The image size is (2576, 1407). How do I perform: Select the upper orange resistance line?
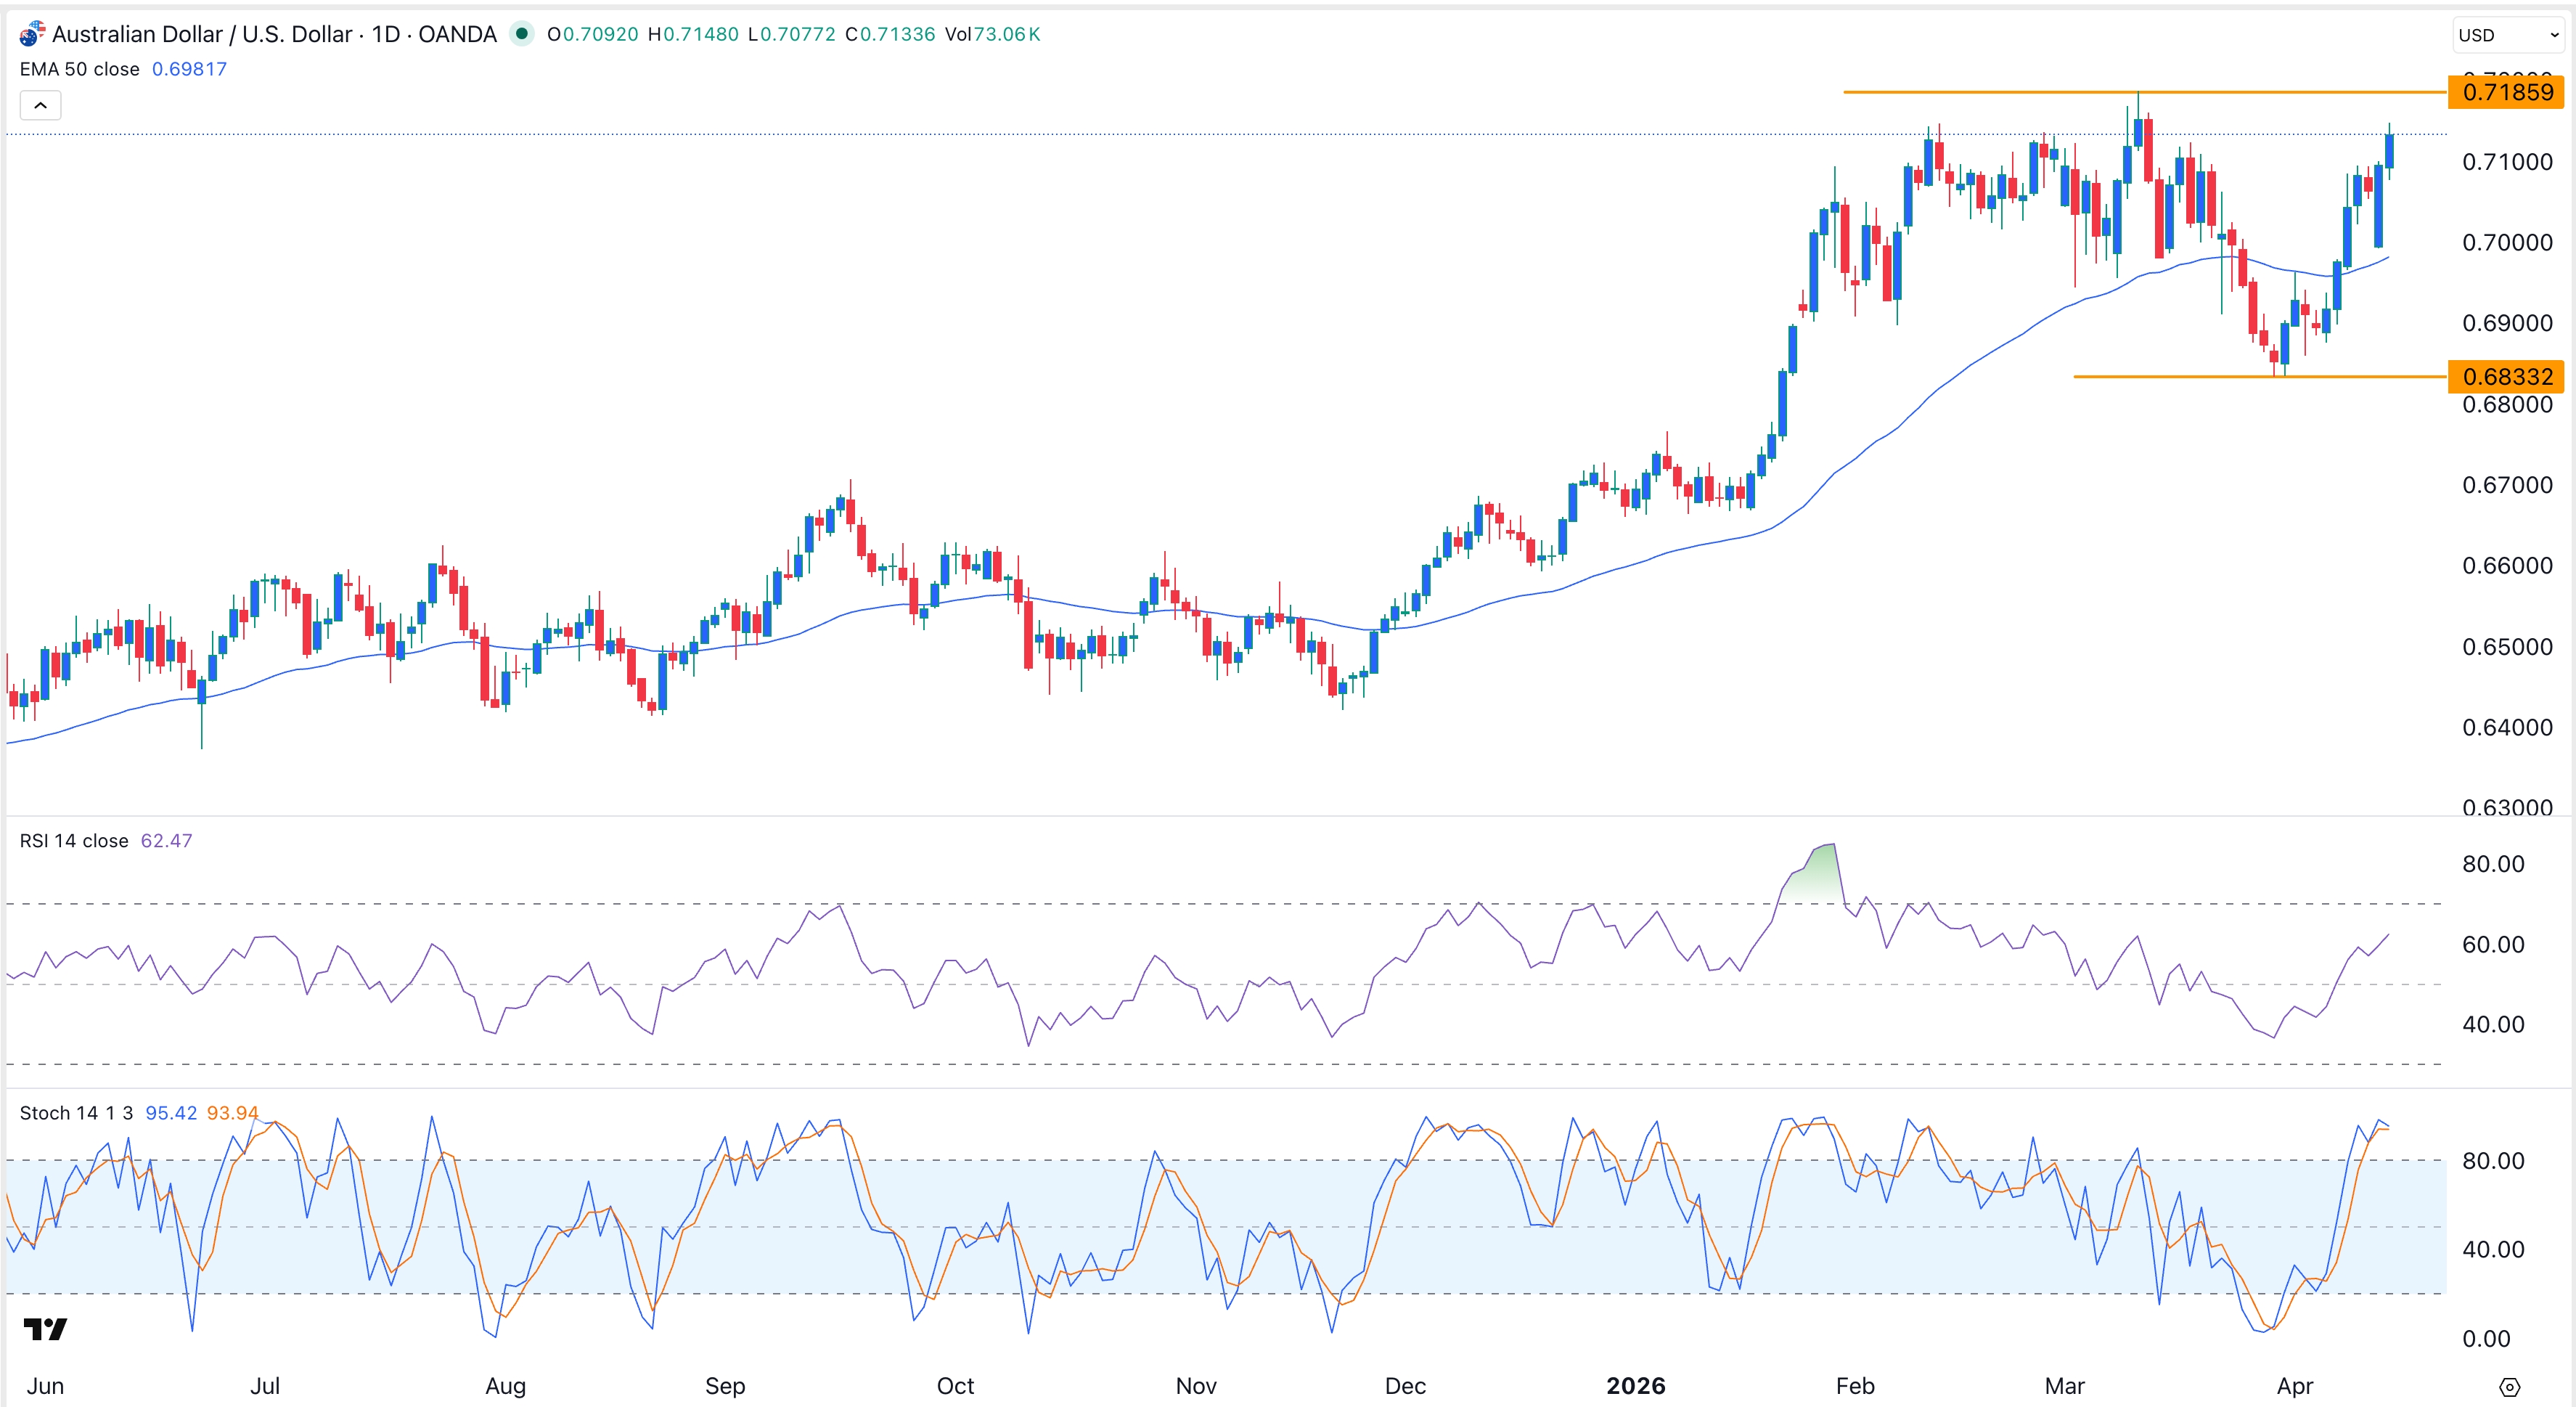2100,92
